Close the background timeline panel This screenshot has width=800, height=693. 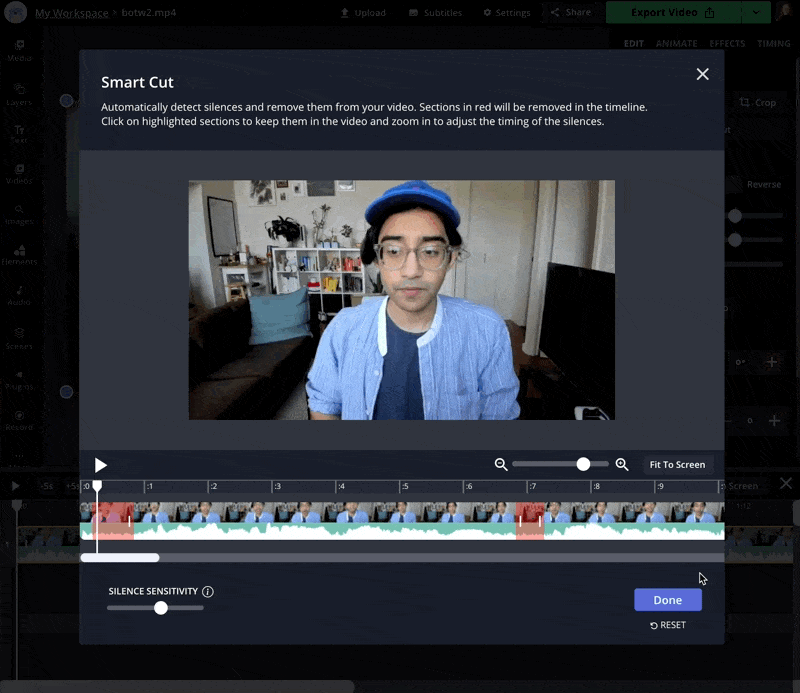coord(786,483)
